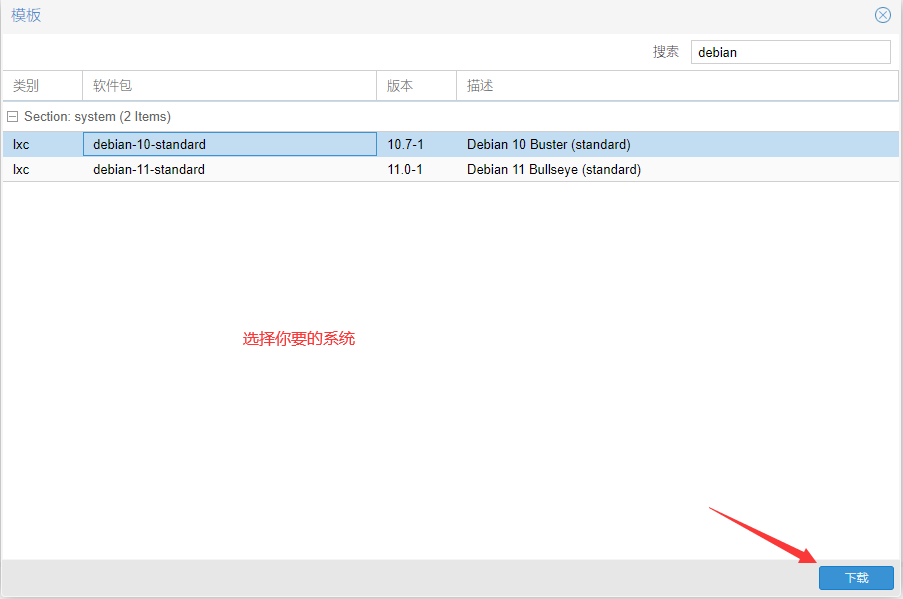This screenshot has width=903, height=599.
Task: Close the 模板 dialog window
Action: (x=882, y=15)
